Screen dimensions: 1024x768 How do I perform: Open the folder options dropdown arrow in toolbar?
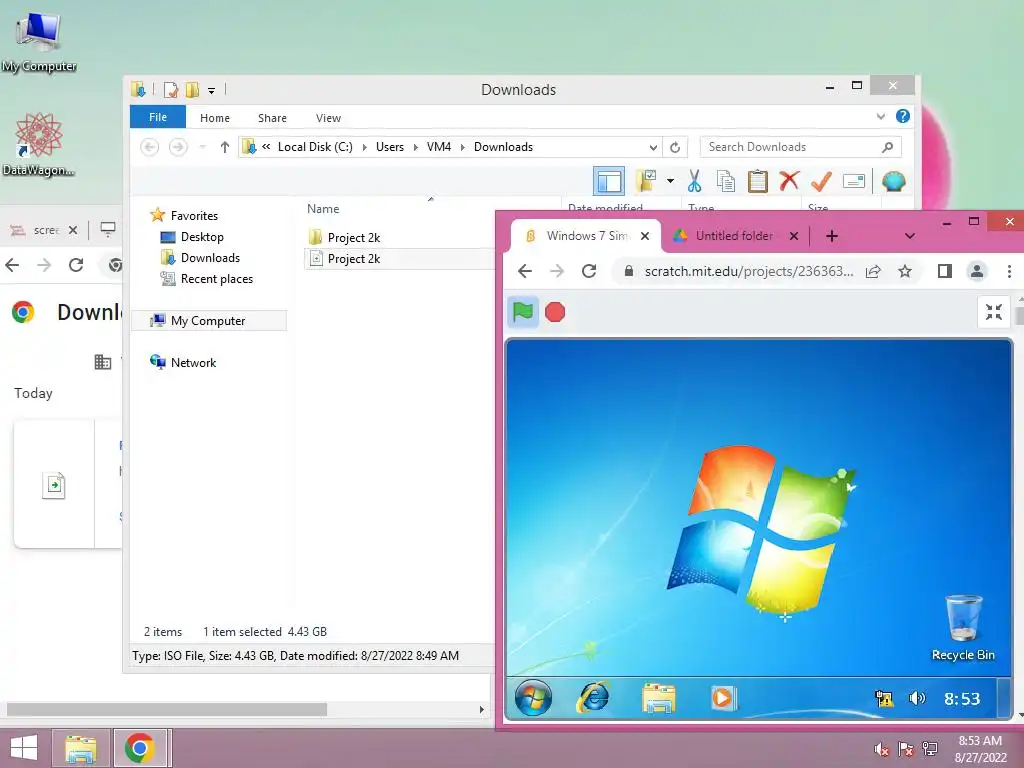point(670,181)
